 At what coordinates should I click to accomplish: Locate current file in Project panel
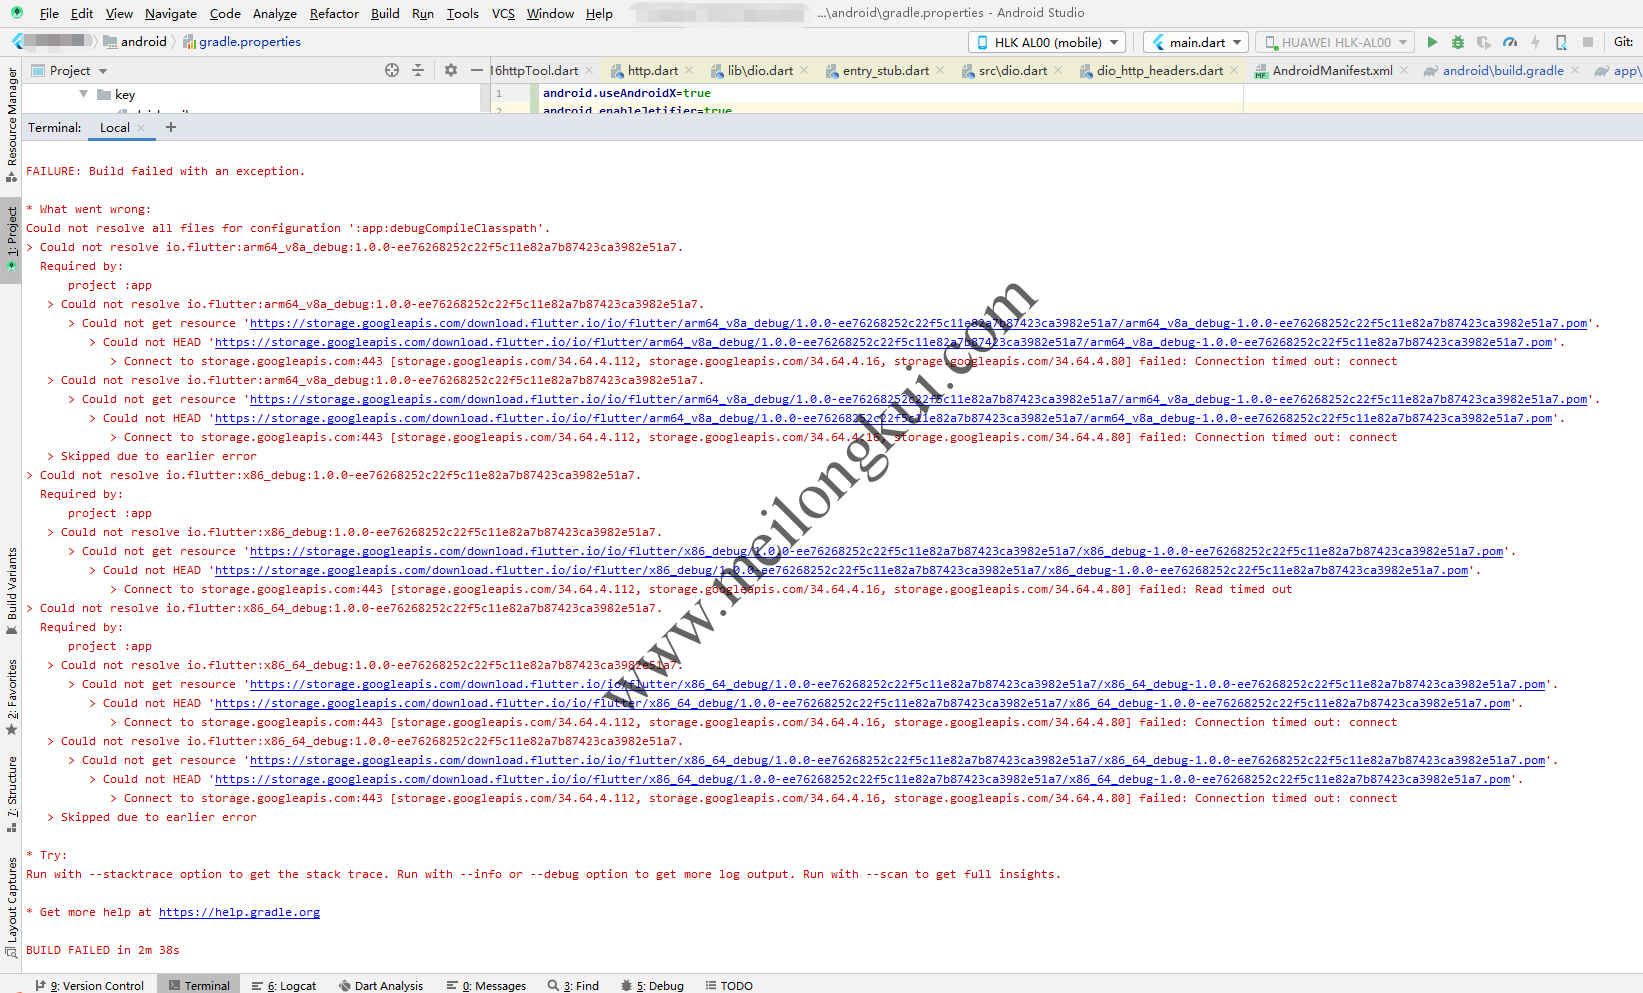point(392,70)
